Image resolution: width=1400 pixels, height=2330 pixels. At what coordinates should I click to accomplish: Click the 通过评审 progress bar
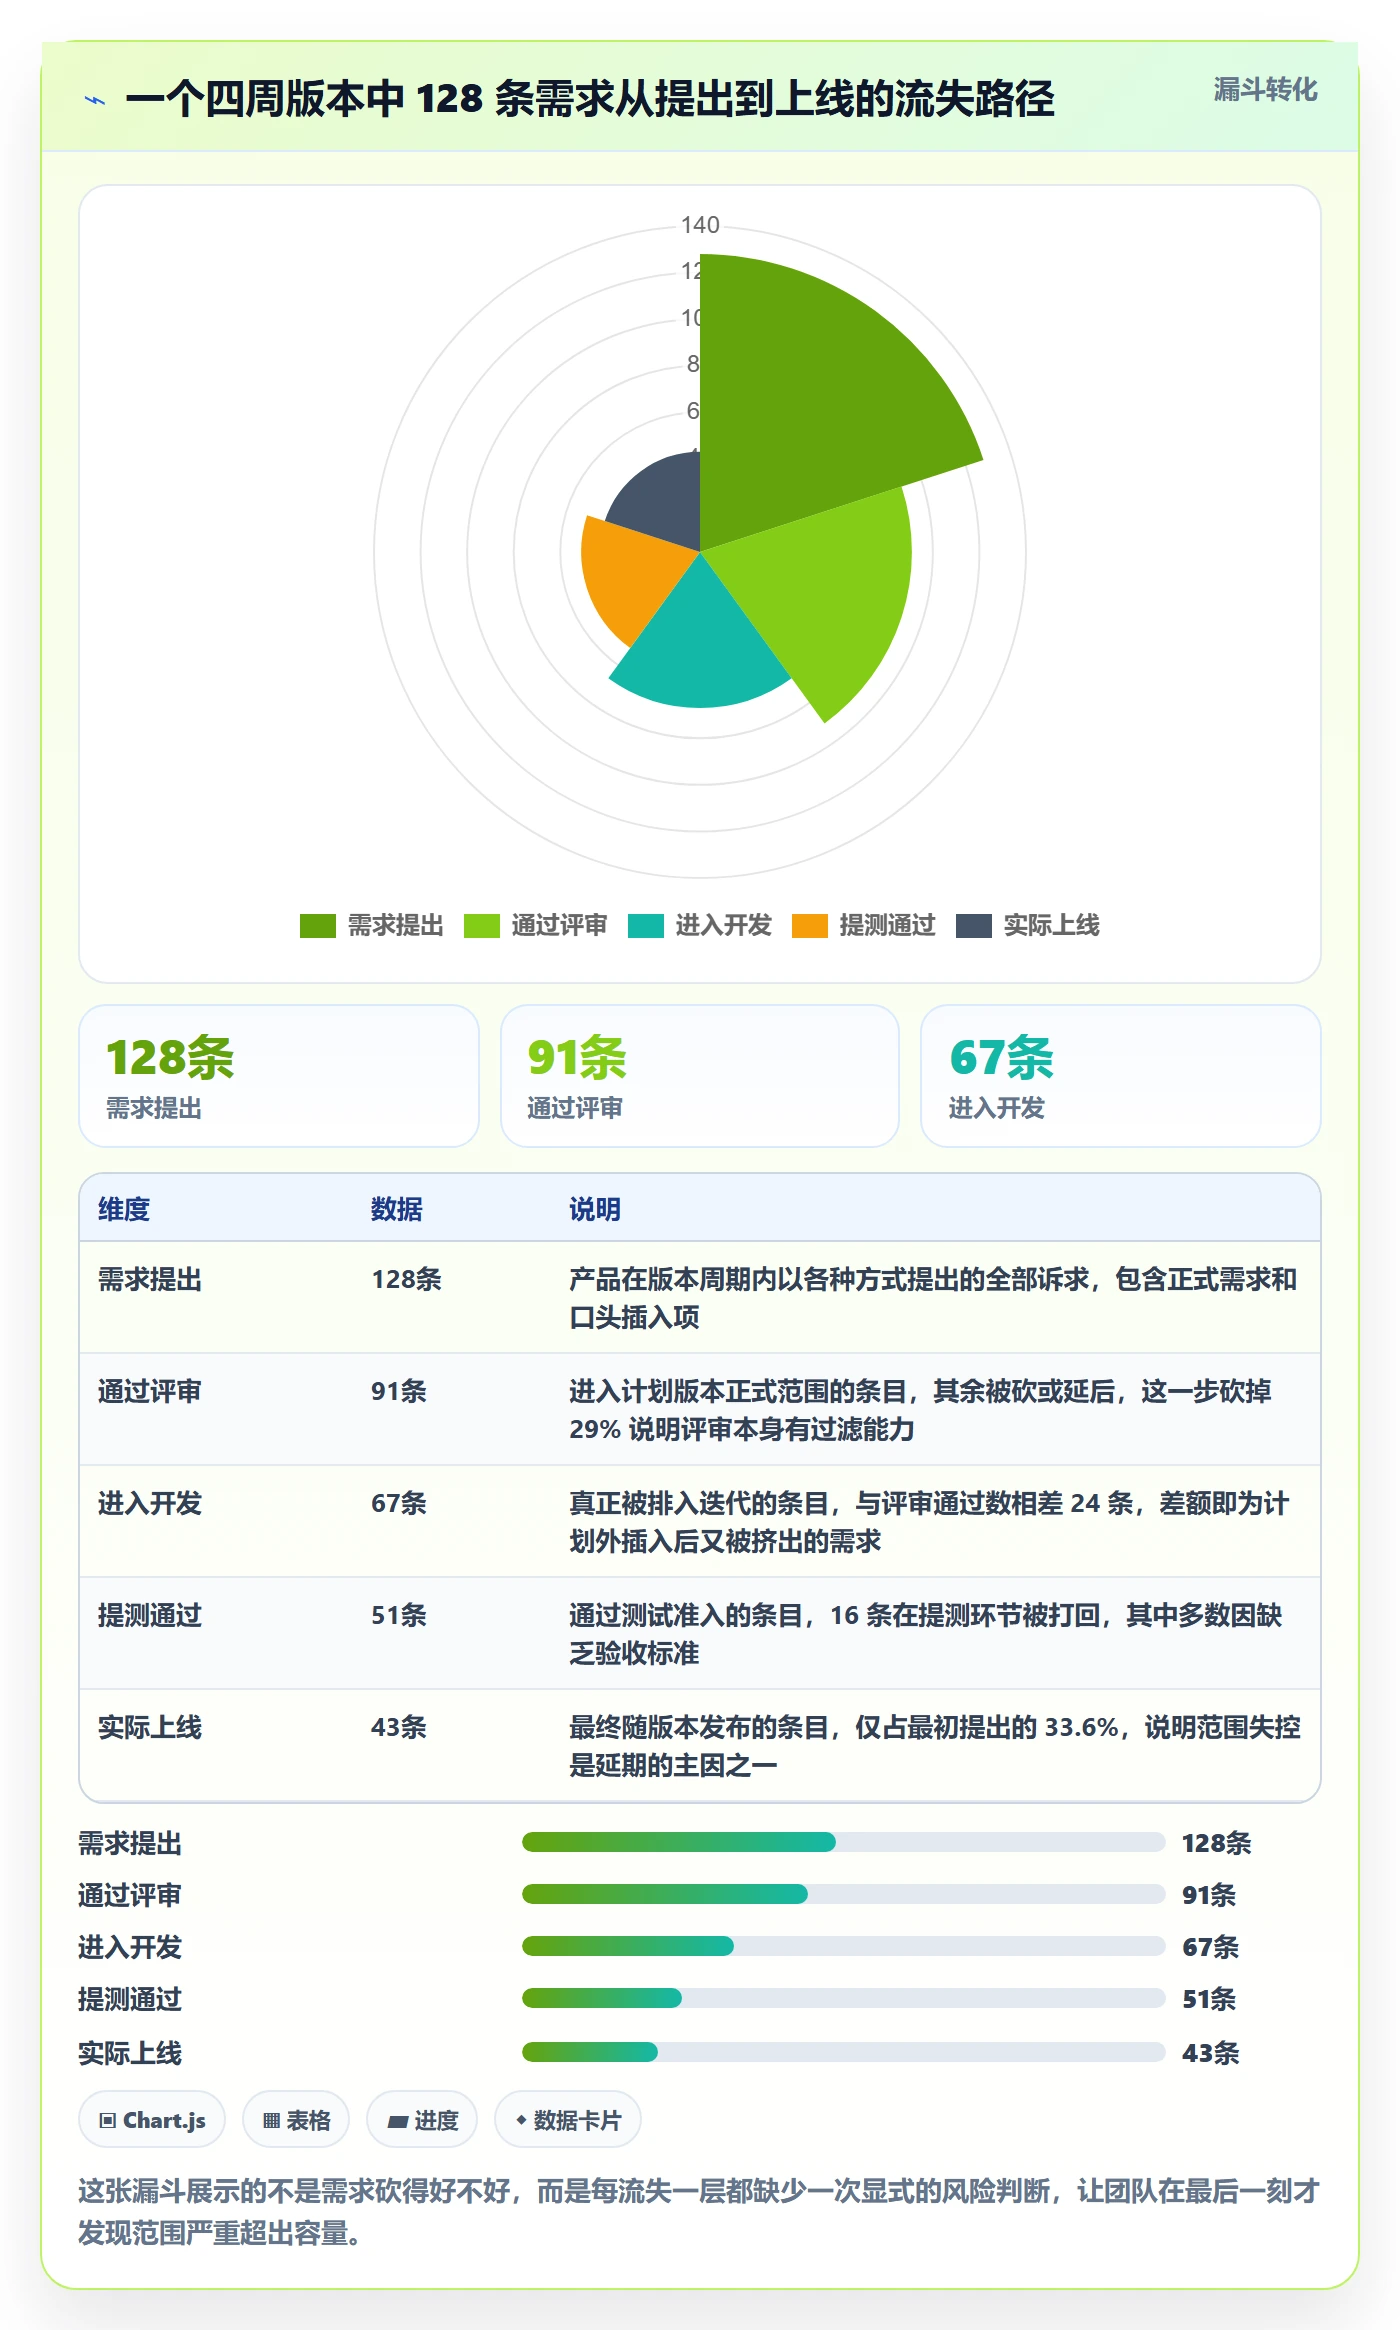[x=844, y=1894]
